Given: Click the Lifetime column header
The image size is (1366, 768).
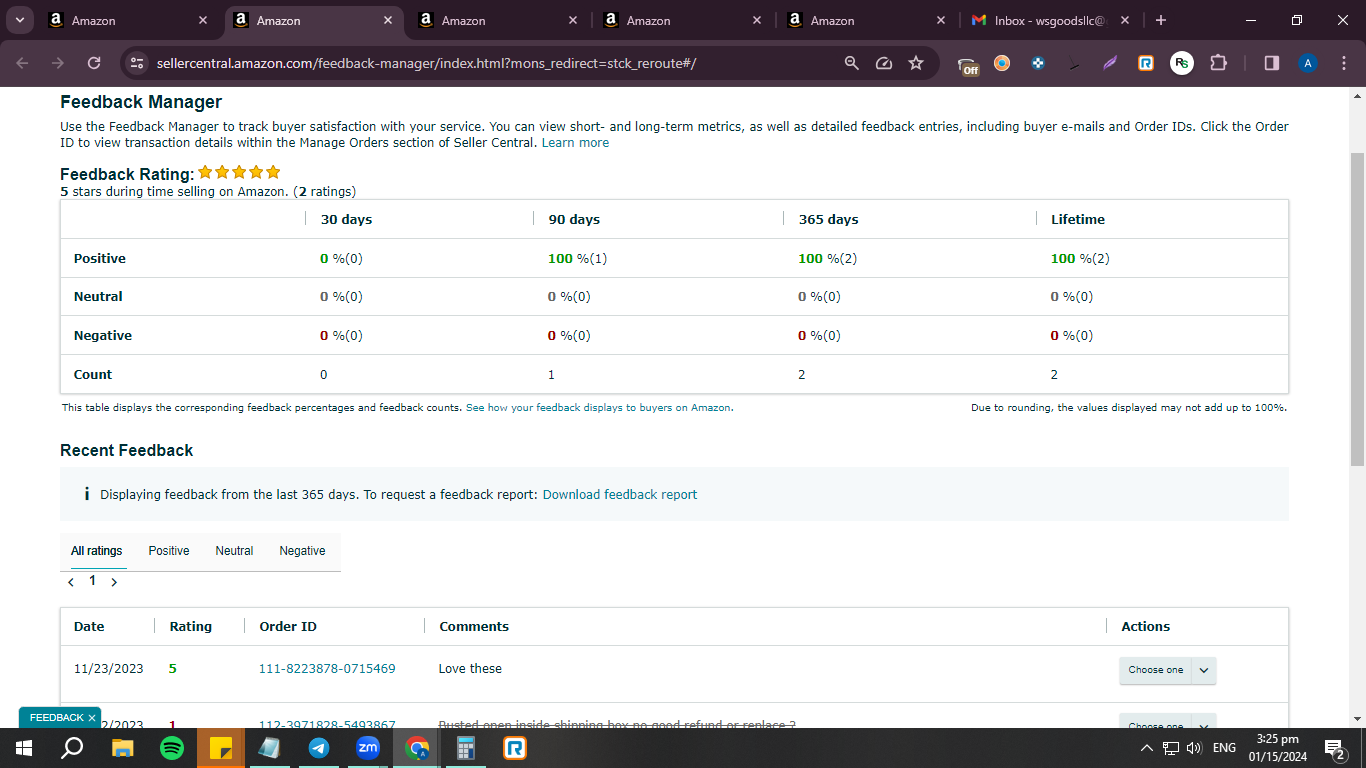Looking at the screenshot, I should pos(1078,219).
